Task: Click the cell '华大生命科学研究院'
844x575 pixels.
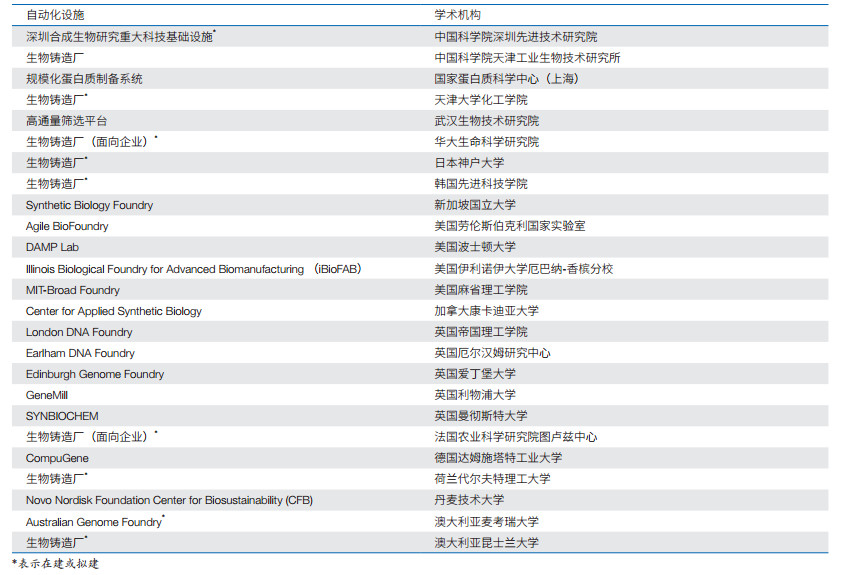Action: (x=487, y=142)
